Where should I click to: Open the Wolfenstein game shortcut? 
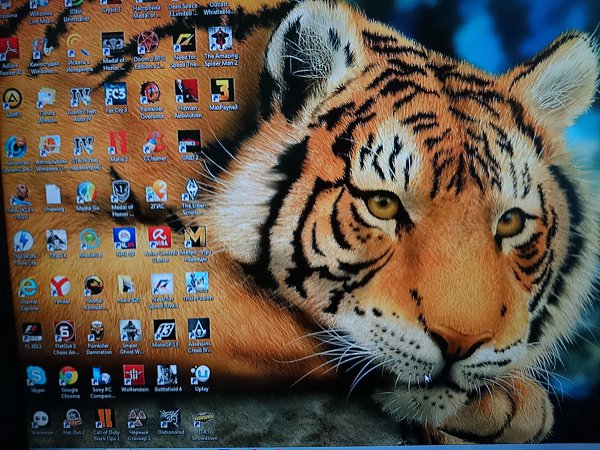click(x=133, y=375)
